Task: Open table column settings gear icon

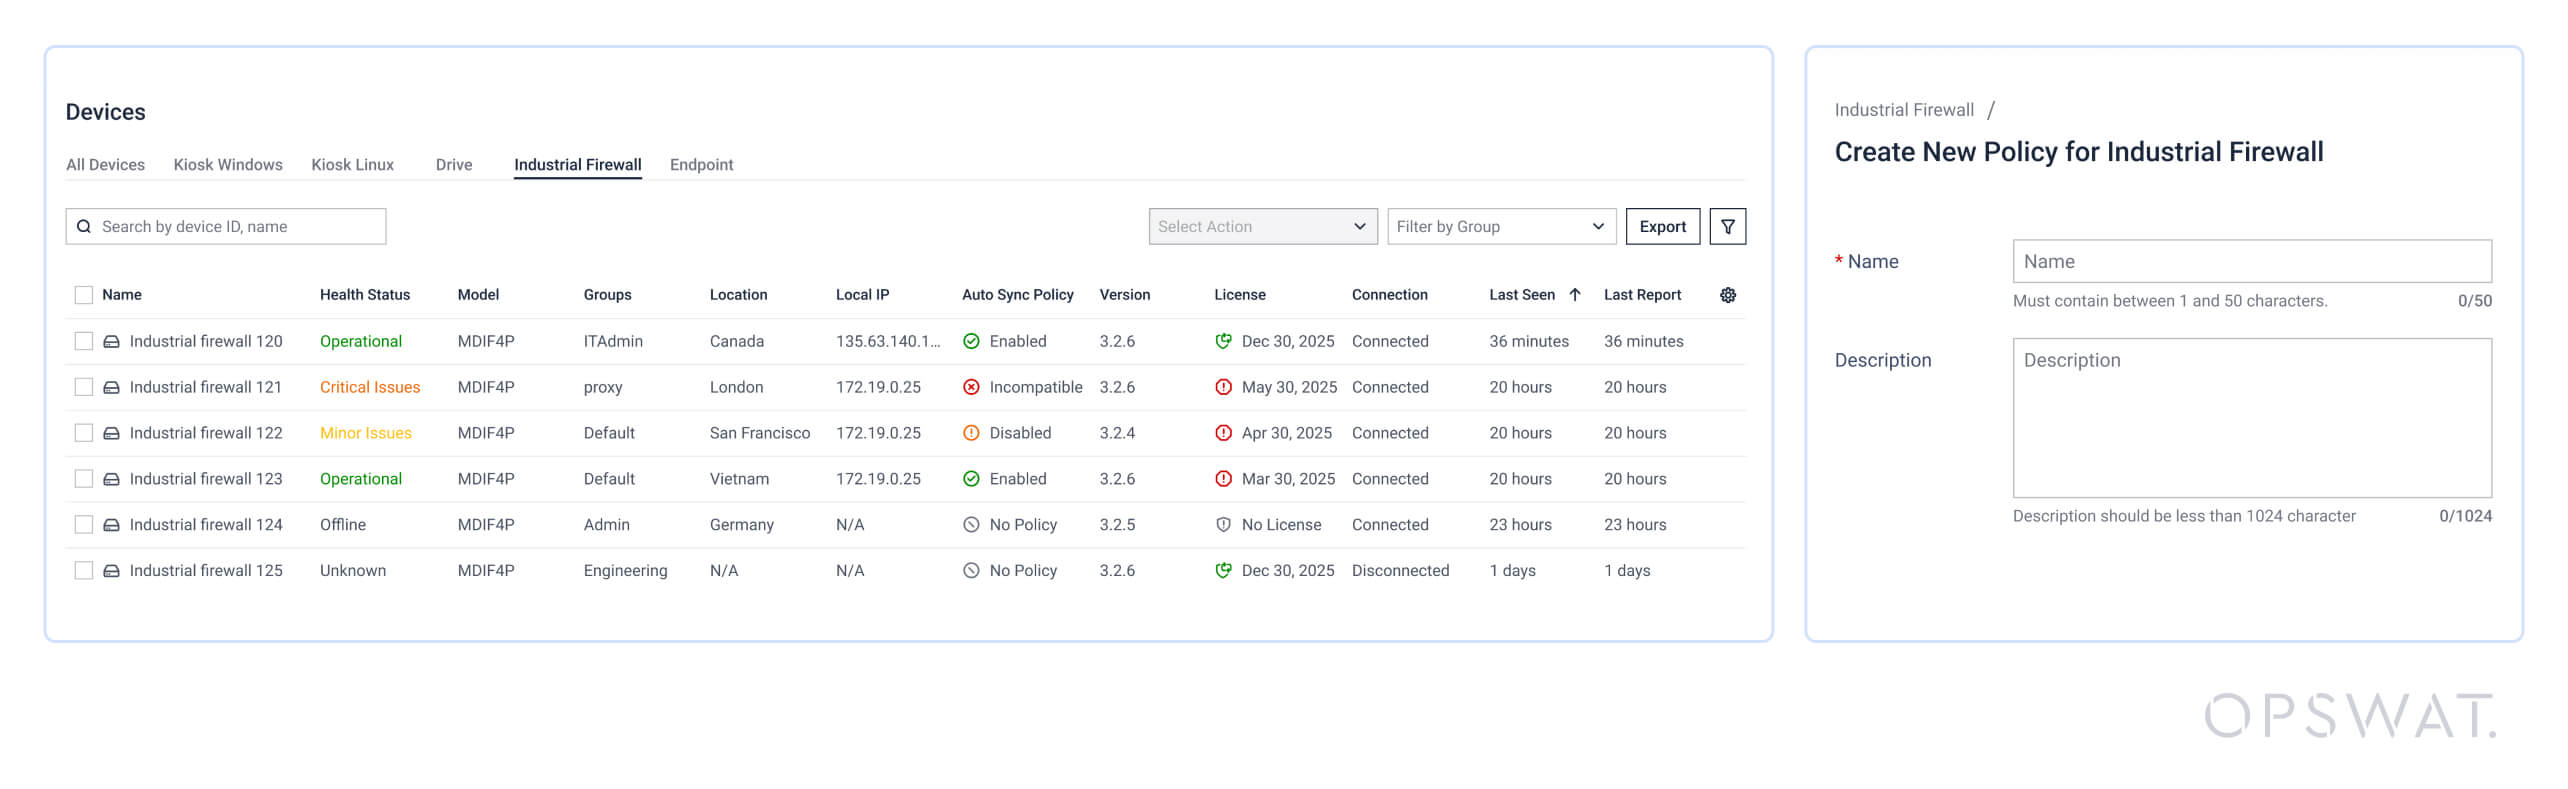Action: (1727, 295)
